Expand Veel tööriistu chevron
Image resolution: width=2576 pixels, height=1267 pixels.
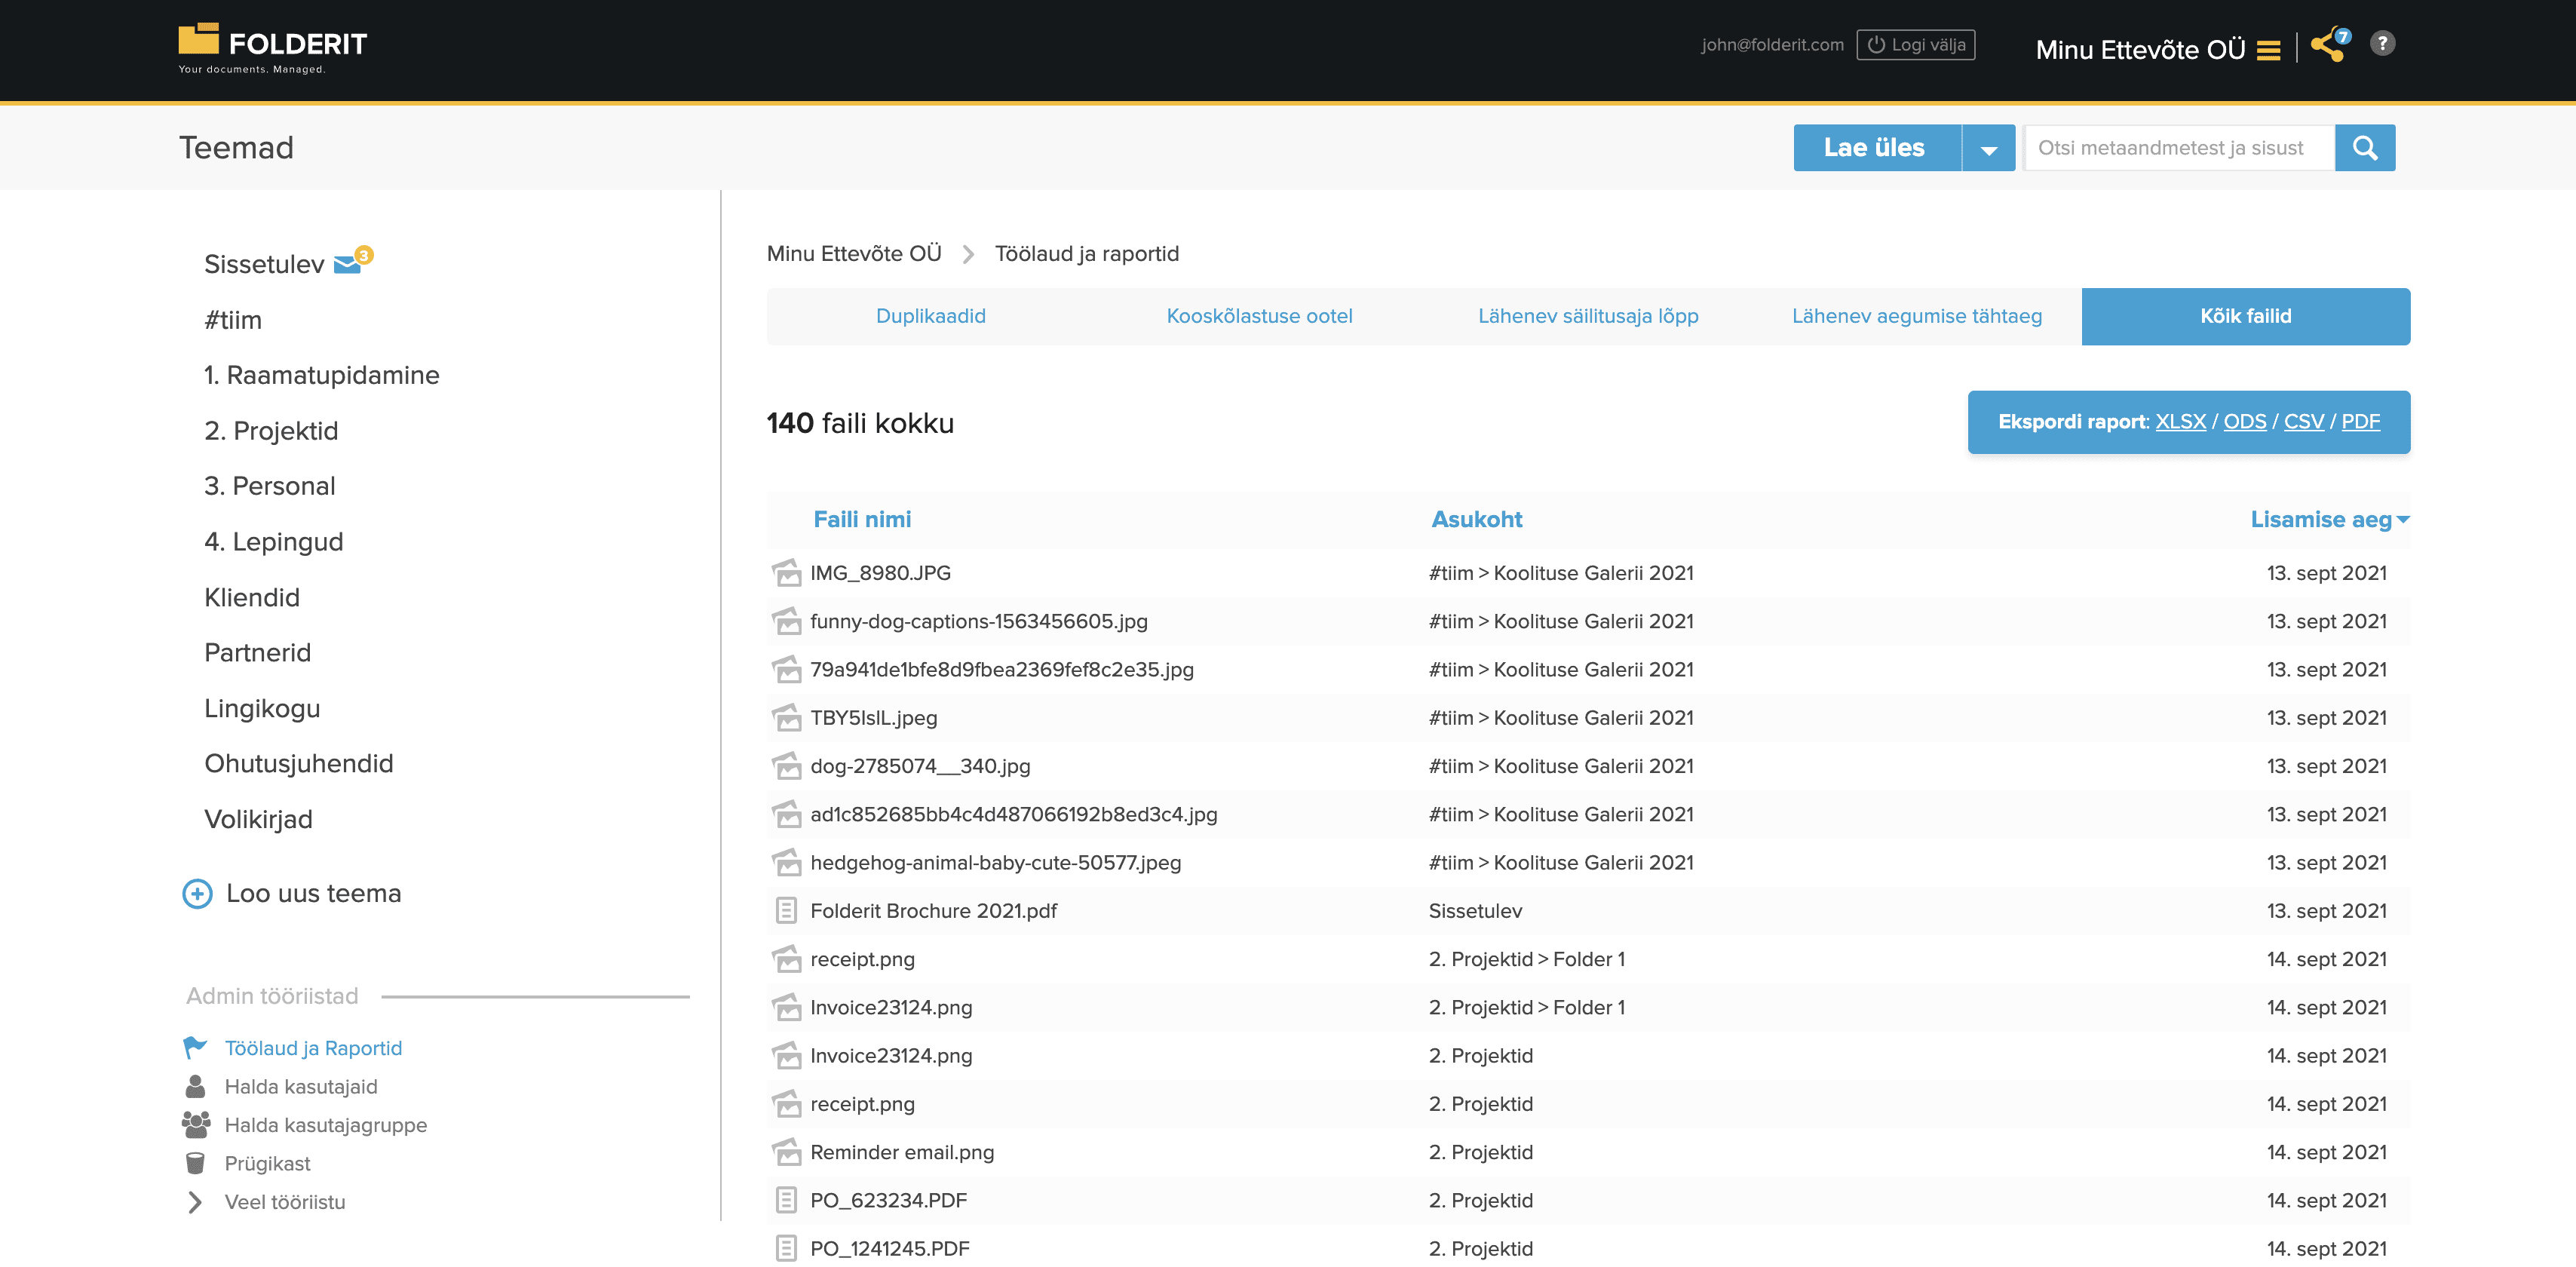(195, 1202)
